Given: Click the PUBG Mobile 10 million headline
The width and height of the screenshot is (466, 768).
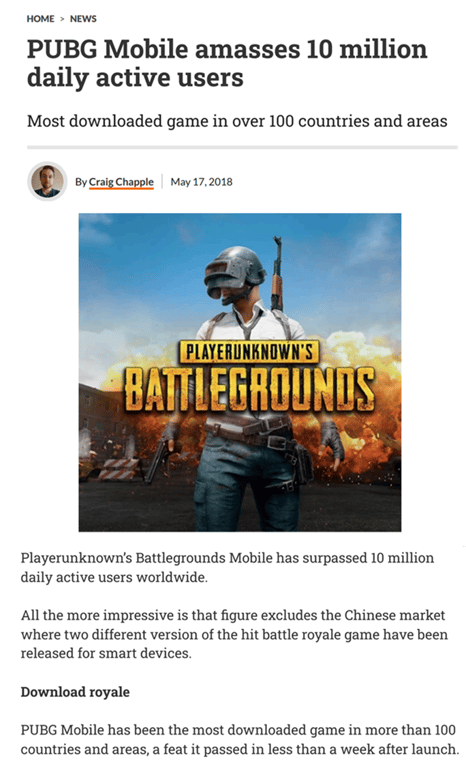Looking at the screenshot, I should [227, 63].
